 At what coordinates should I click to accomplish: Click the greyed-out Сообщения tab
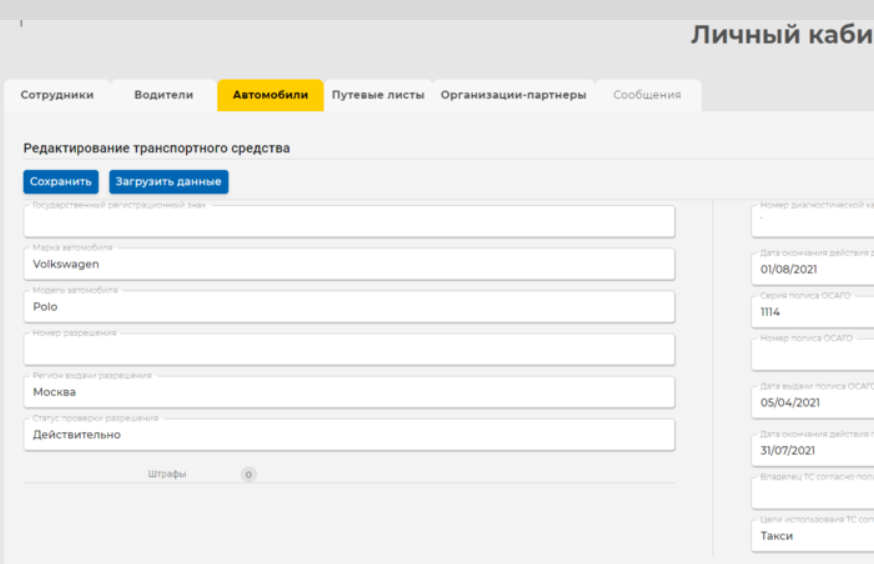[x=647, y=95]
